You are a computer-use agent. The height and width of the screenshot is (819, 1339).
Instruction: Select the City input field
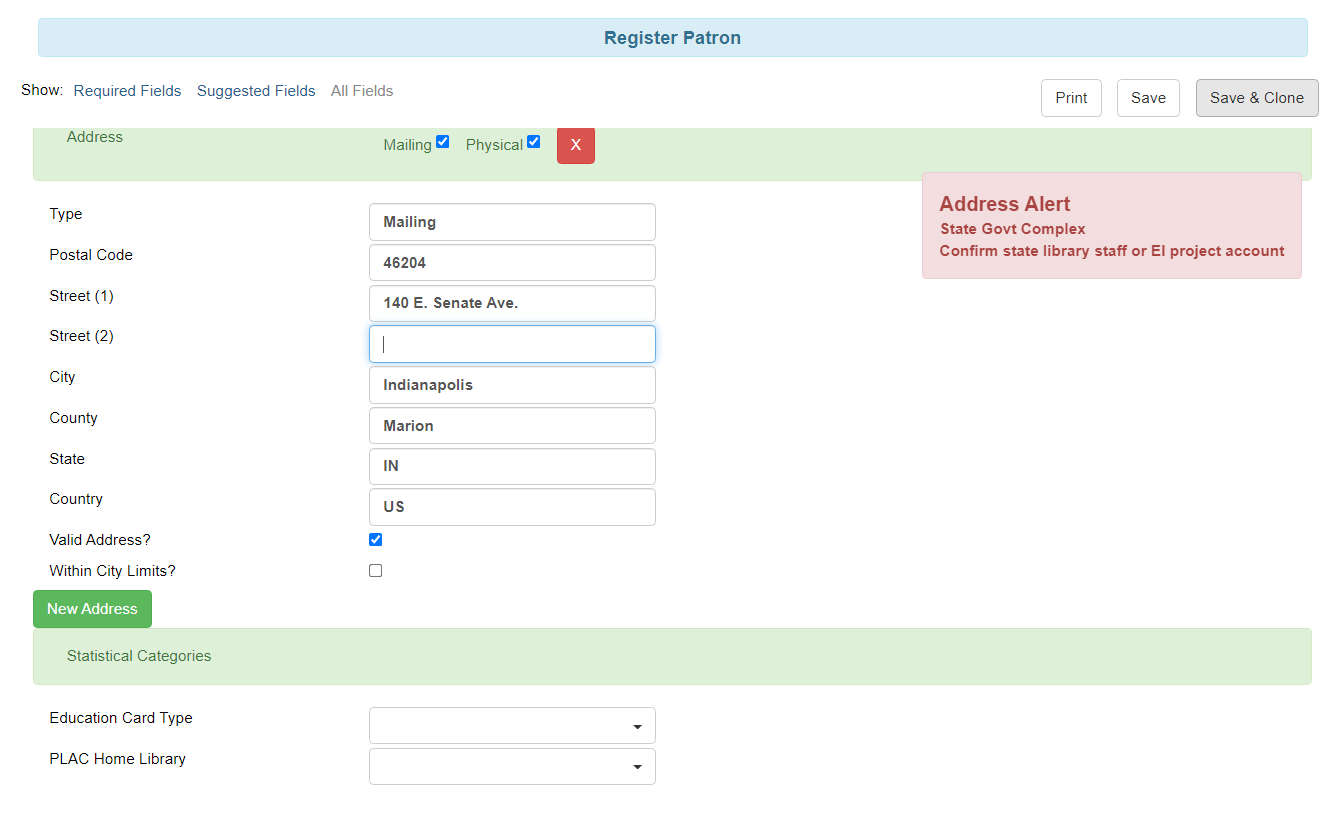[512, 385]
